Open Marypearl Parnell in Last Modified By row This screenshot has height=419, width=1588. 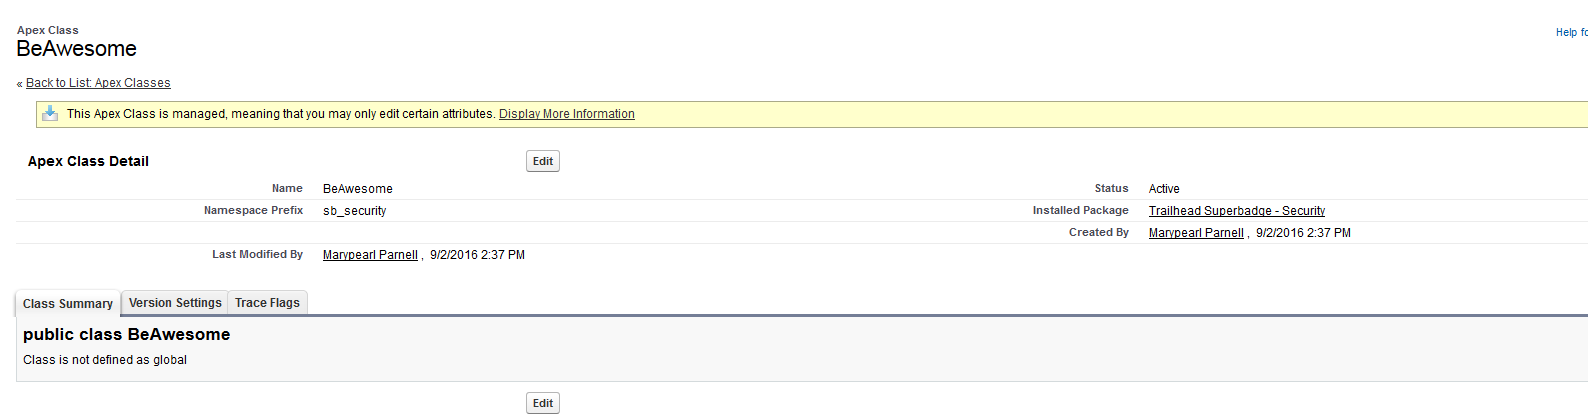370,255
